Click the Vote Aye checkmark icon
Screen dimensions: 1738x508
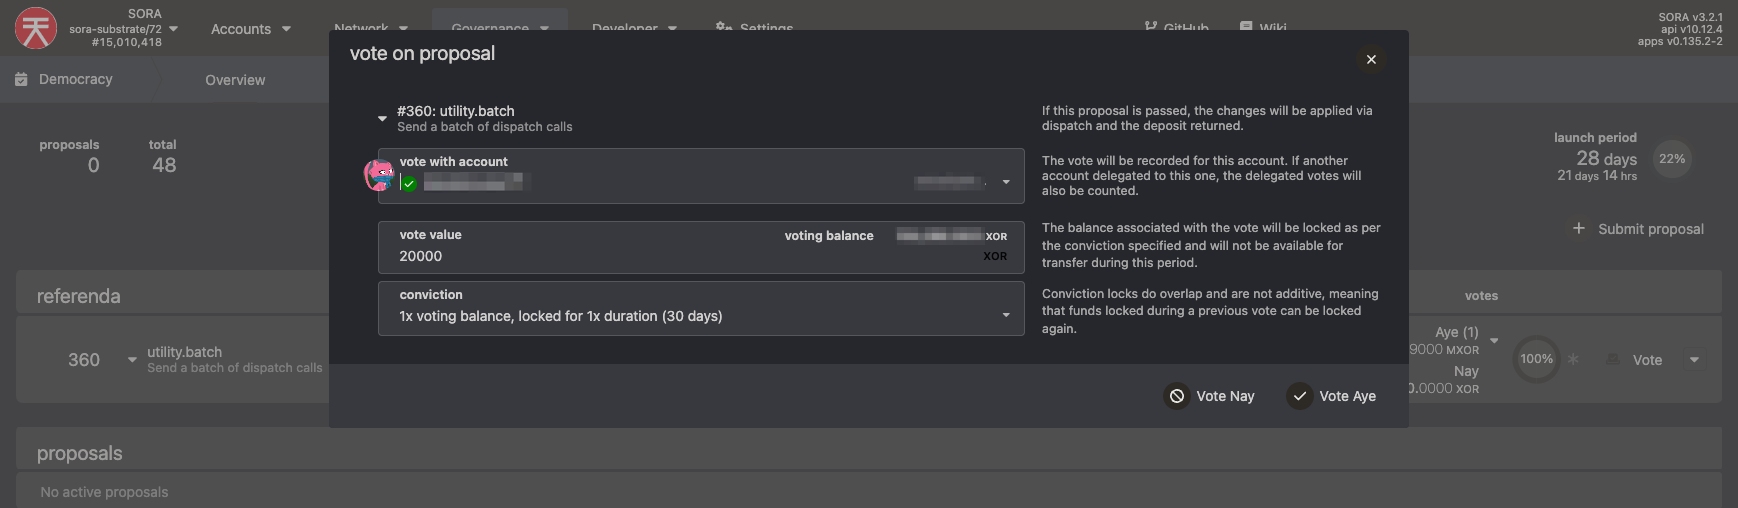pyautogui.click(x=1299, y=396)
